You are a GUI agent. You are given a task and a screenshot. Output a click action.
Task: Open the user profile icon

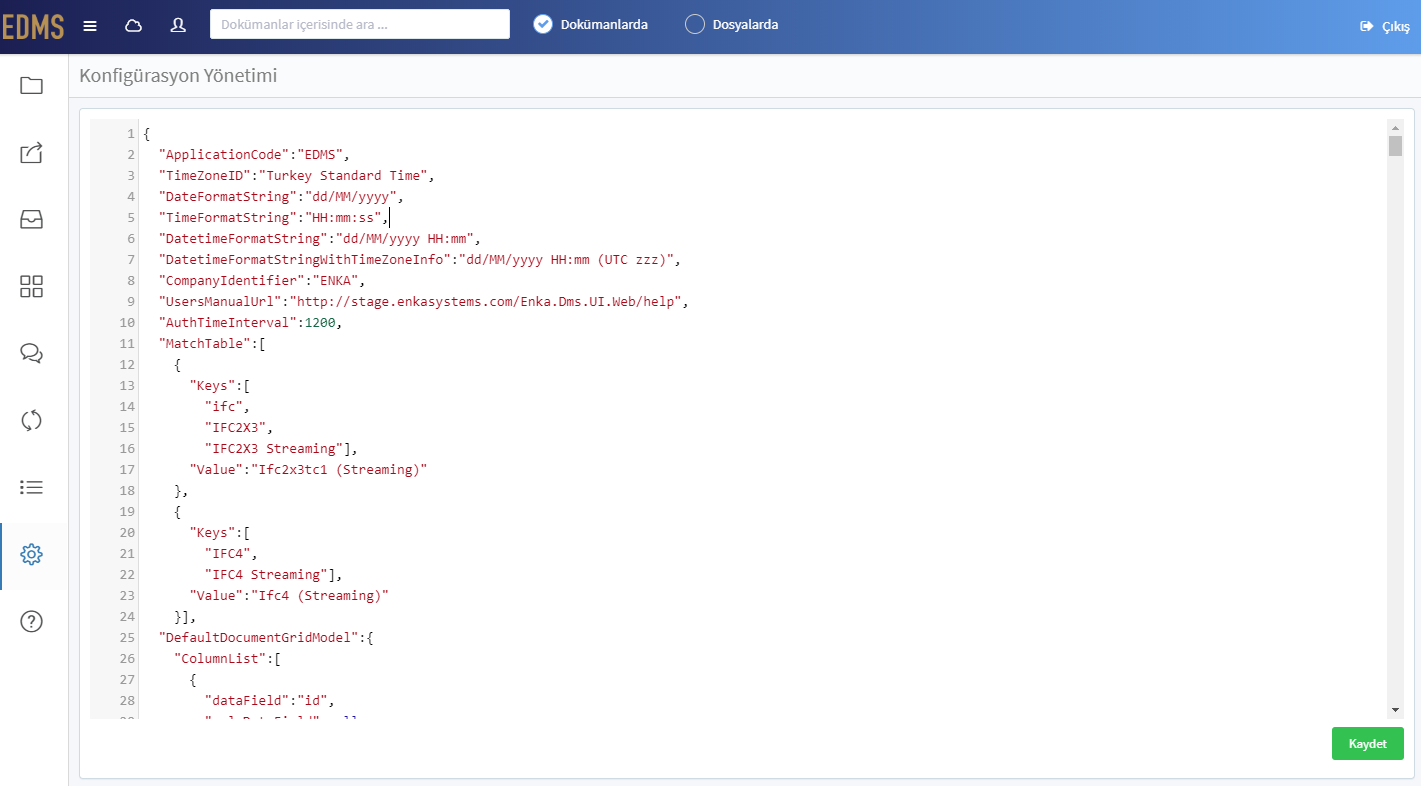(178, 26)
